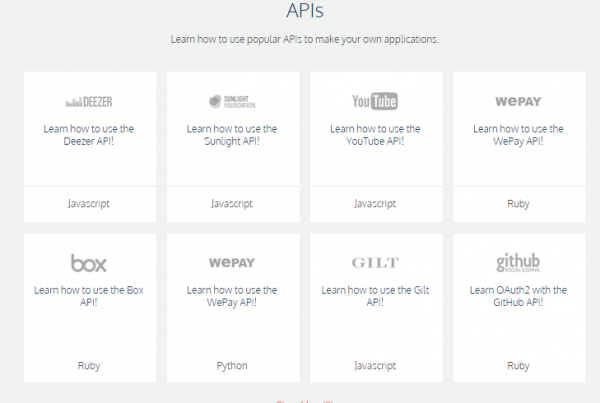
Task: Click the Javascript label on the Gilt card
Action: pyautogui.click(x=375, y=365)
